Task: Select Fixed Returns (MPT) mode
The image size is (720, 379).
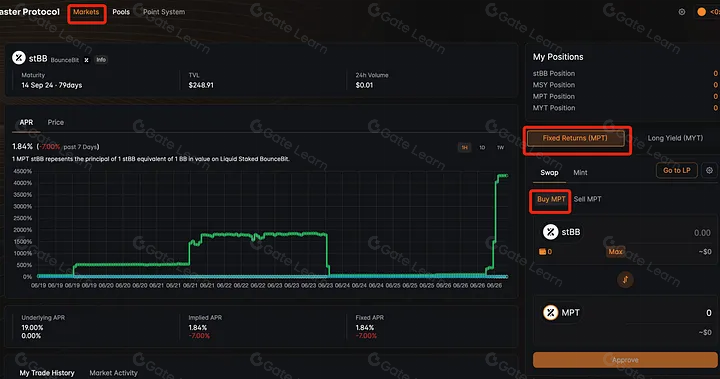Action: coord(575,138)
